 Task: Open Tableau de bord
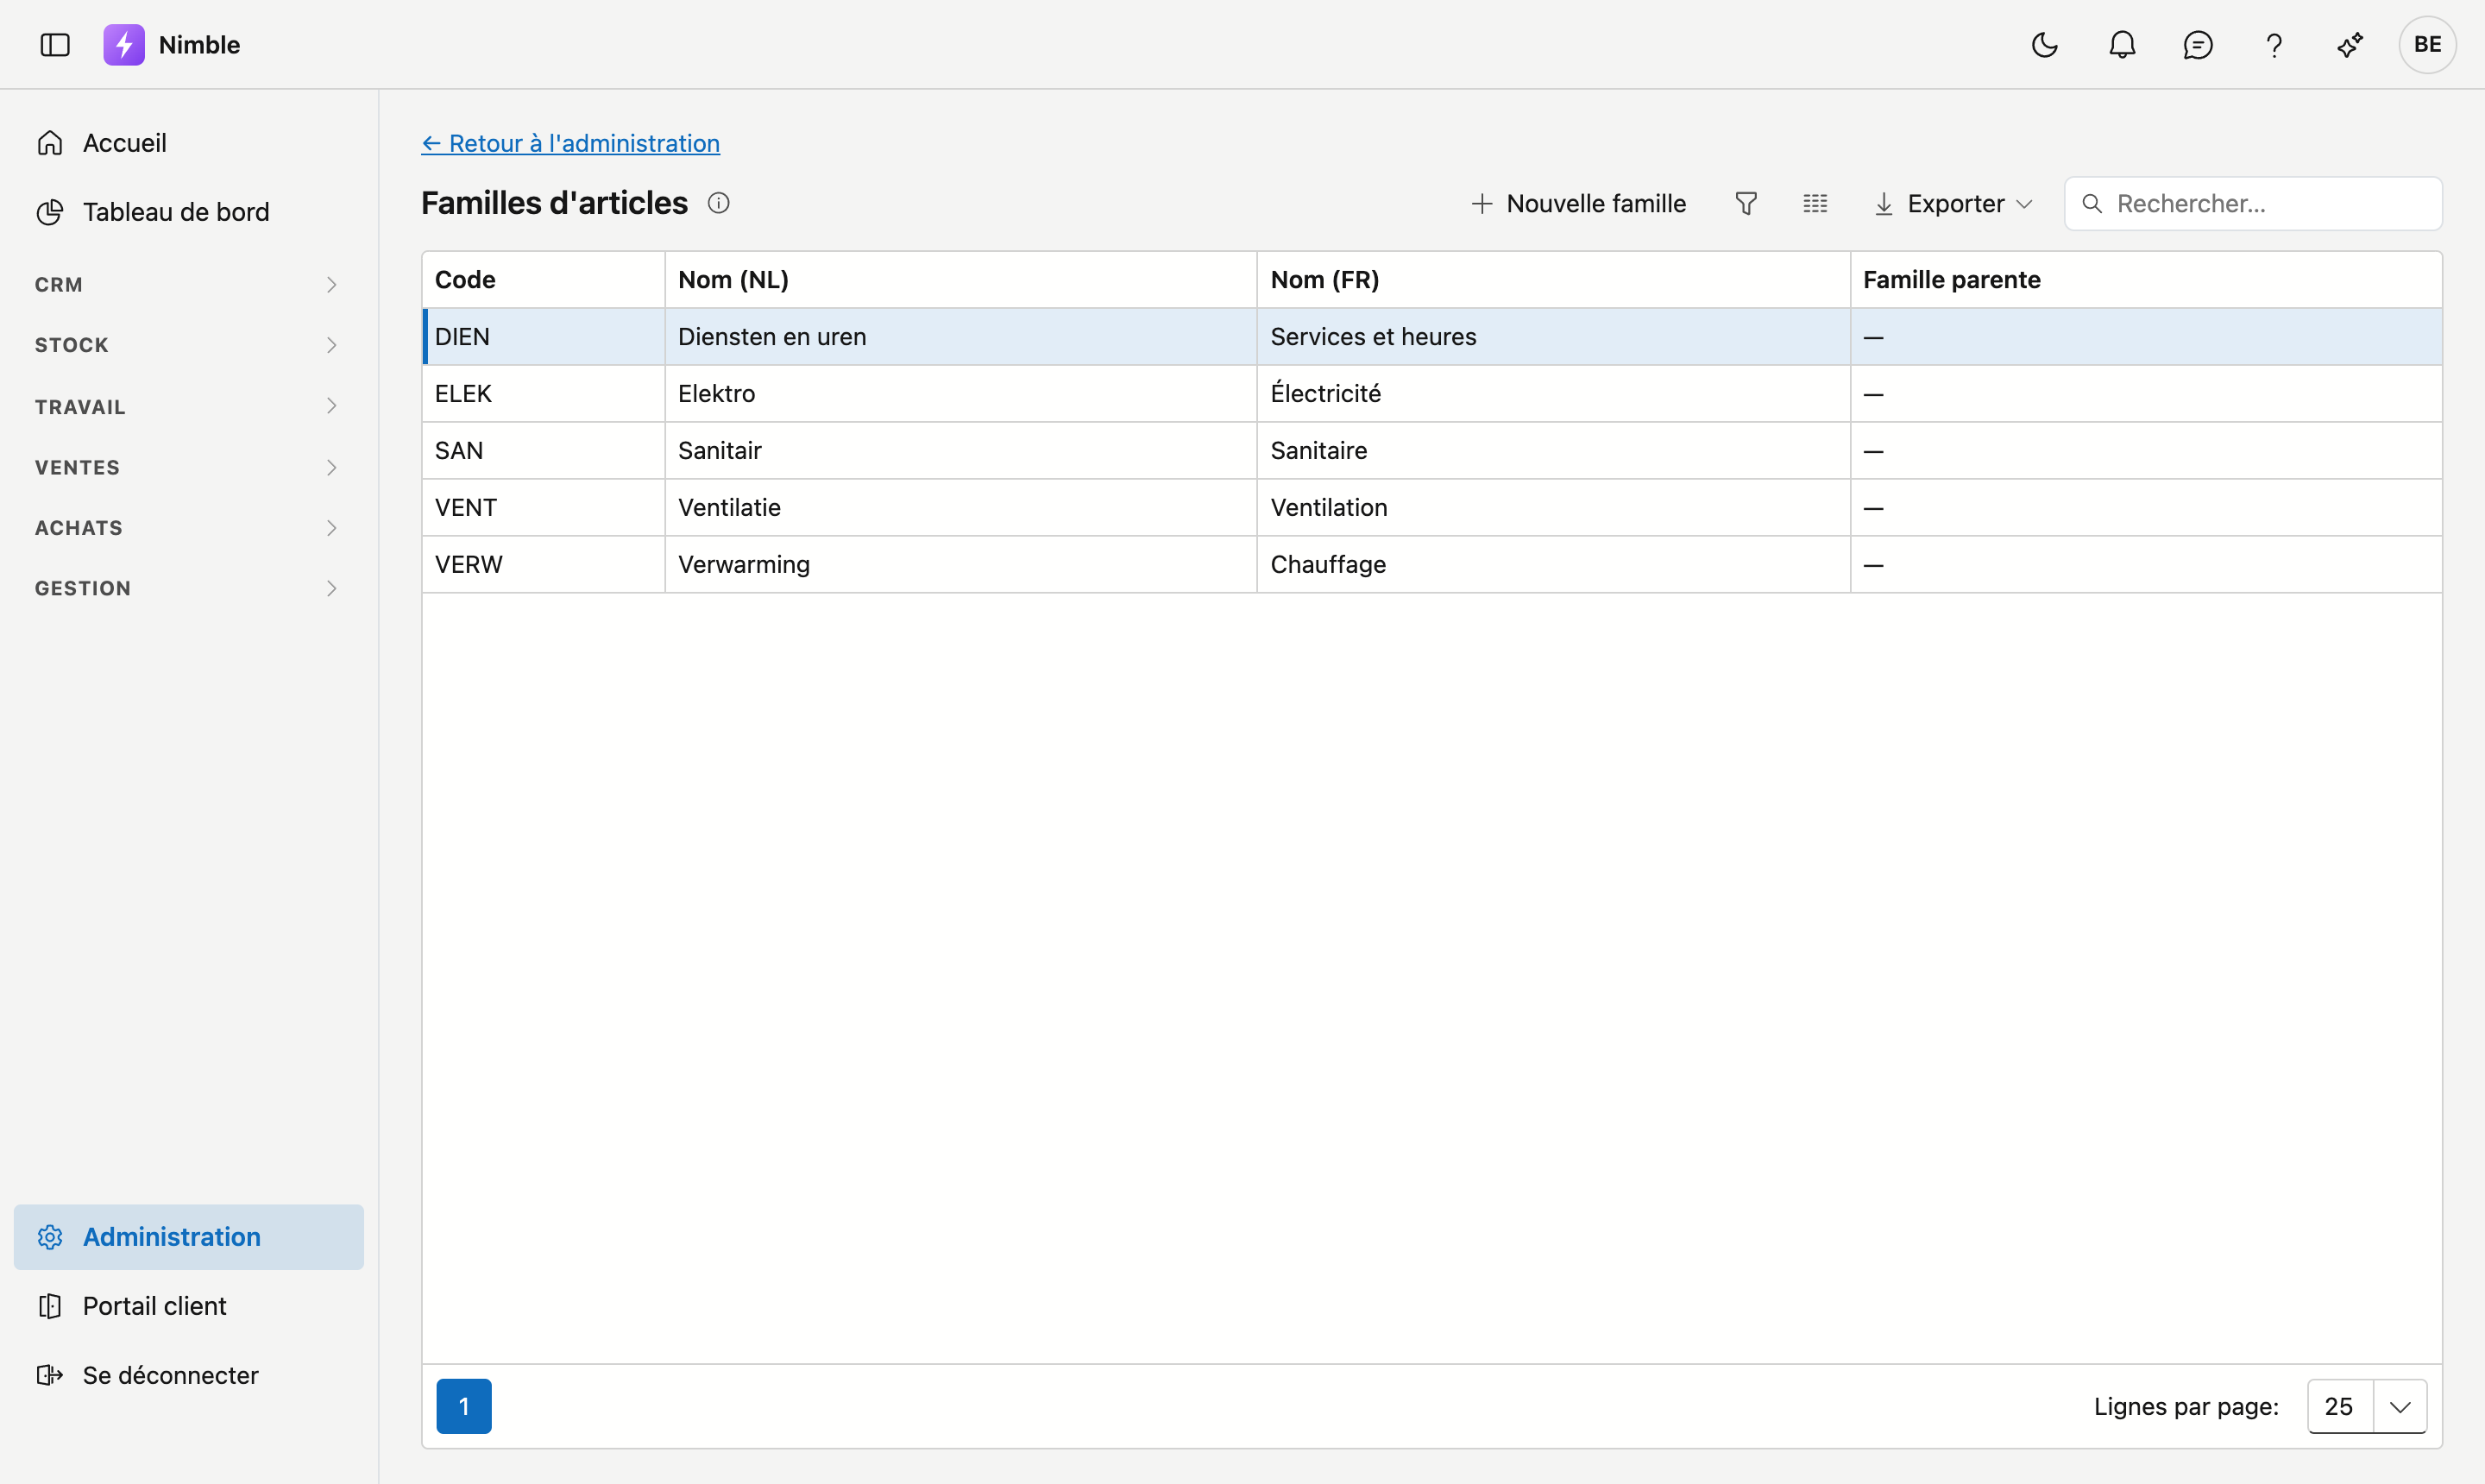[x=189, y=212]
